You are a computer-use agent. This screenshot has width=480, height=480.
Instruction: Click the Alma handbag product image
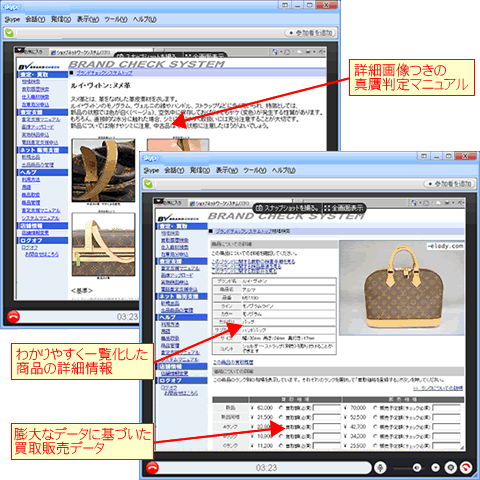click(402, 288)
